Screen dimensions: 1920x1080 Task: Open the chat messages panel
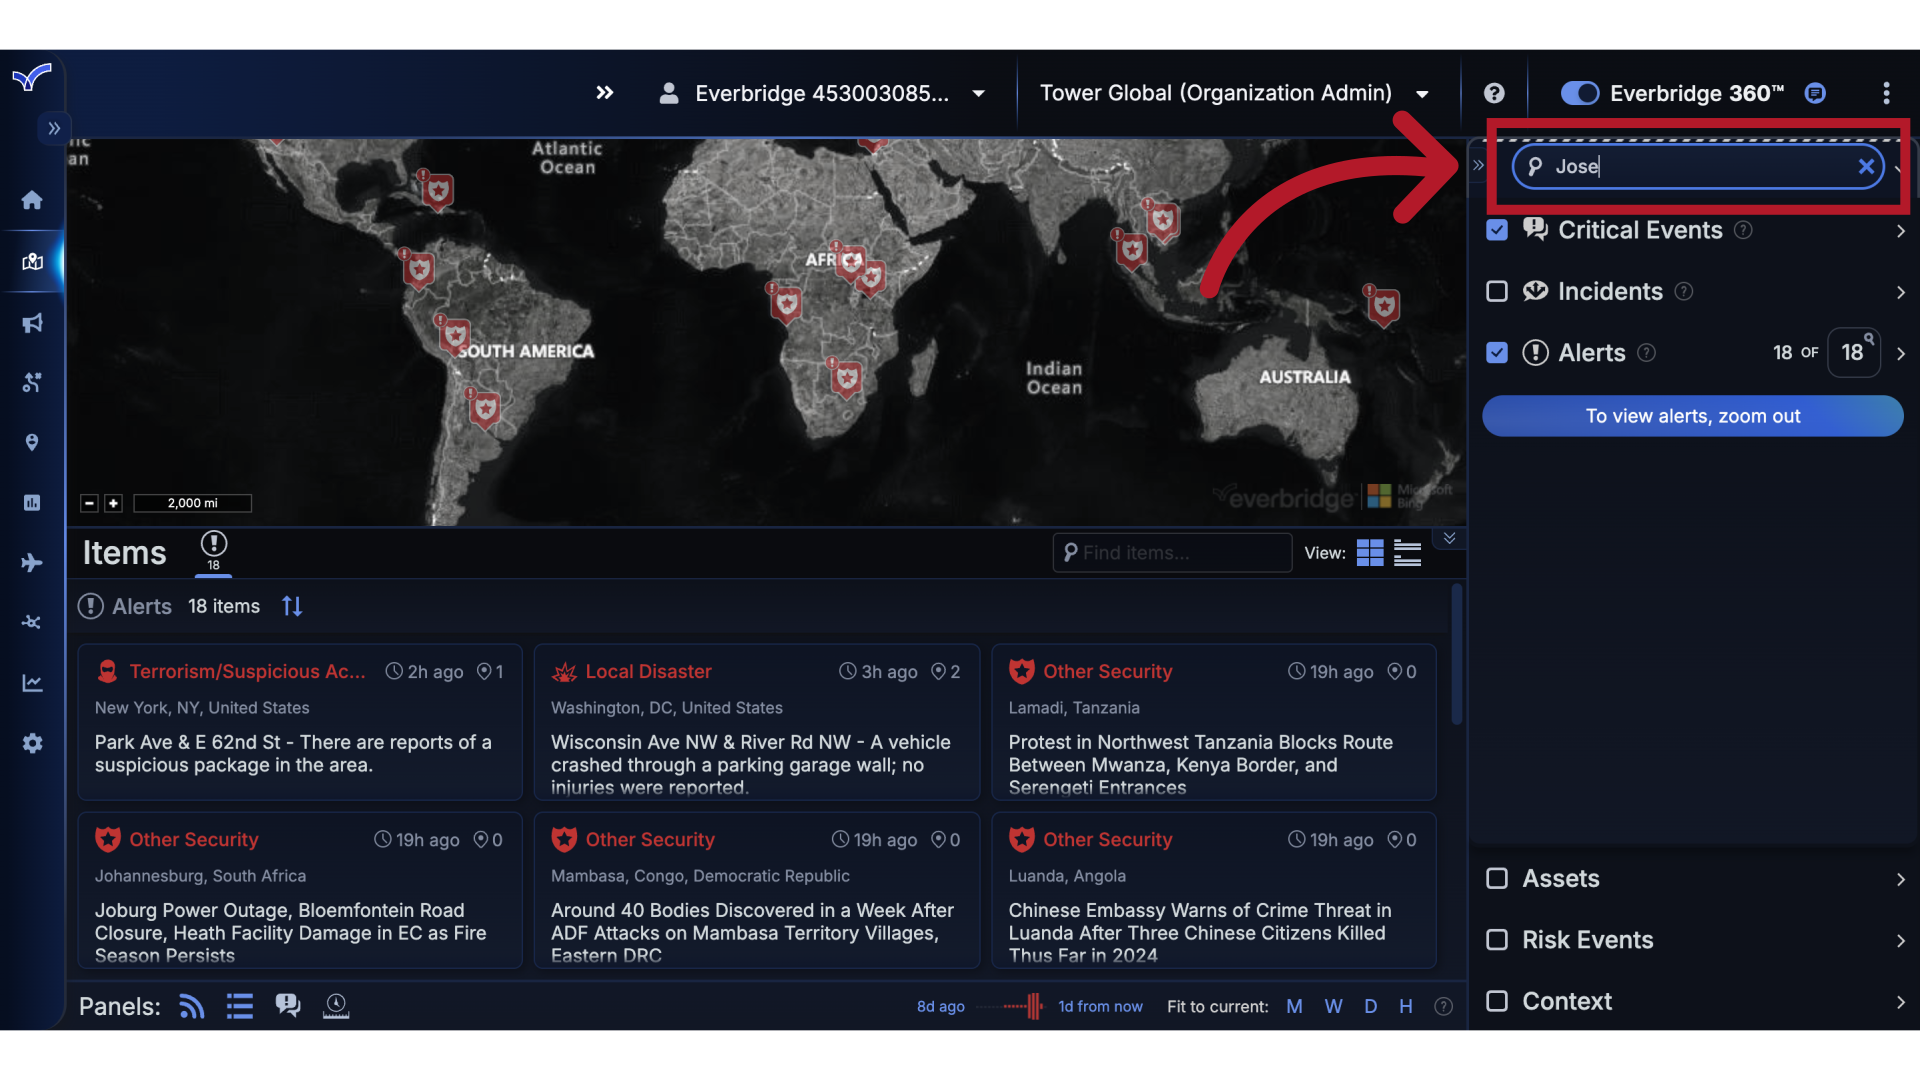pyautogui.click(x=288, y=1005)
